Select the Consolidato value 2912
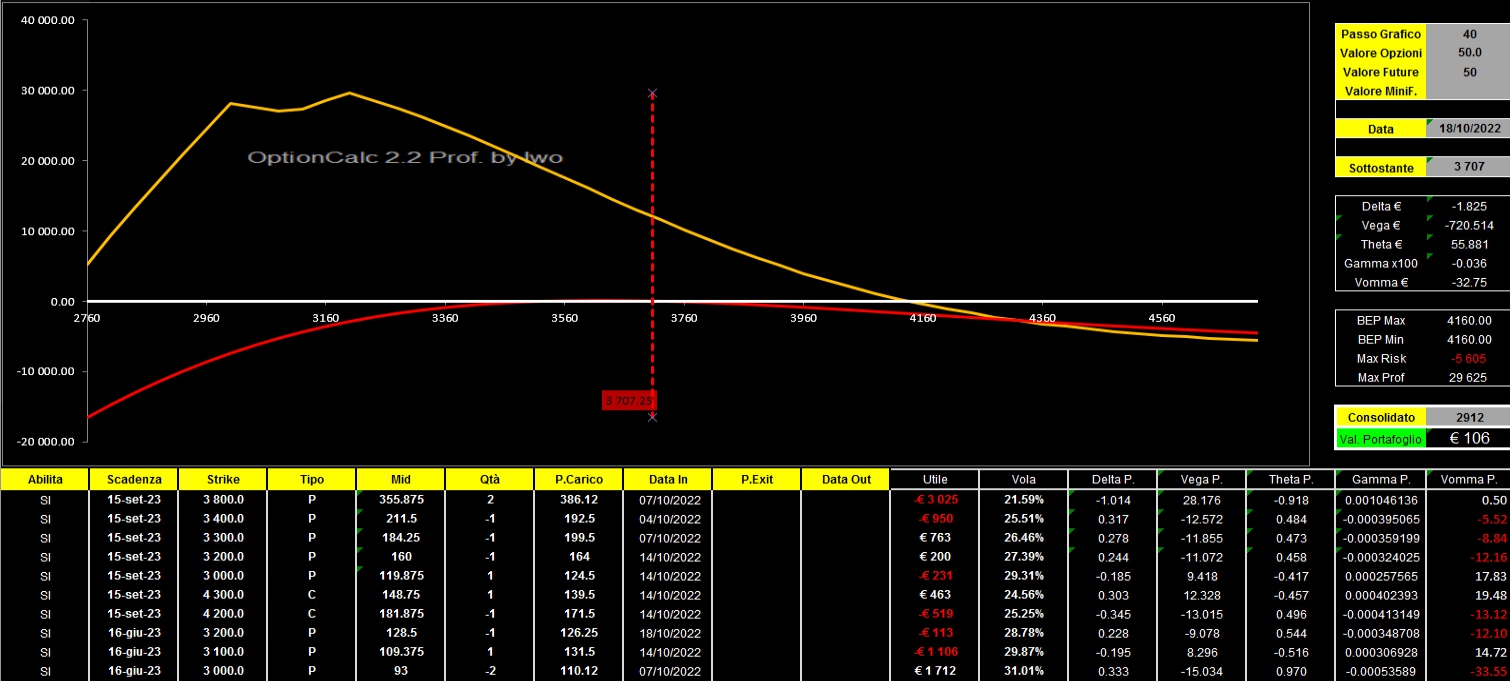 1468,417
